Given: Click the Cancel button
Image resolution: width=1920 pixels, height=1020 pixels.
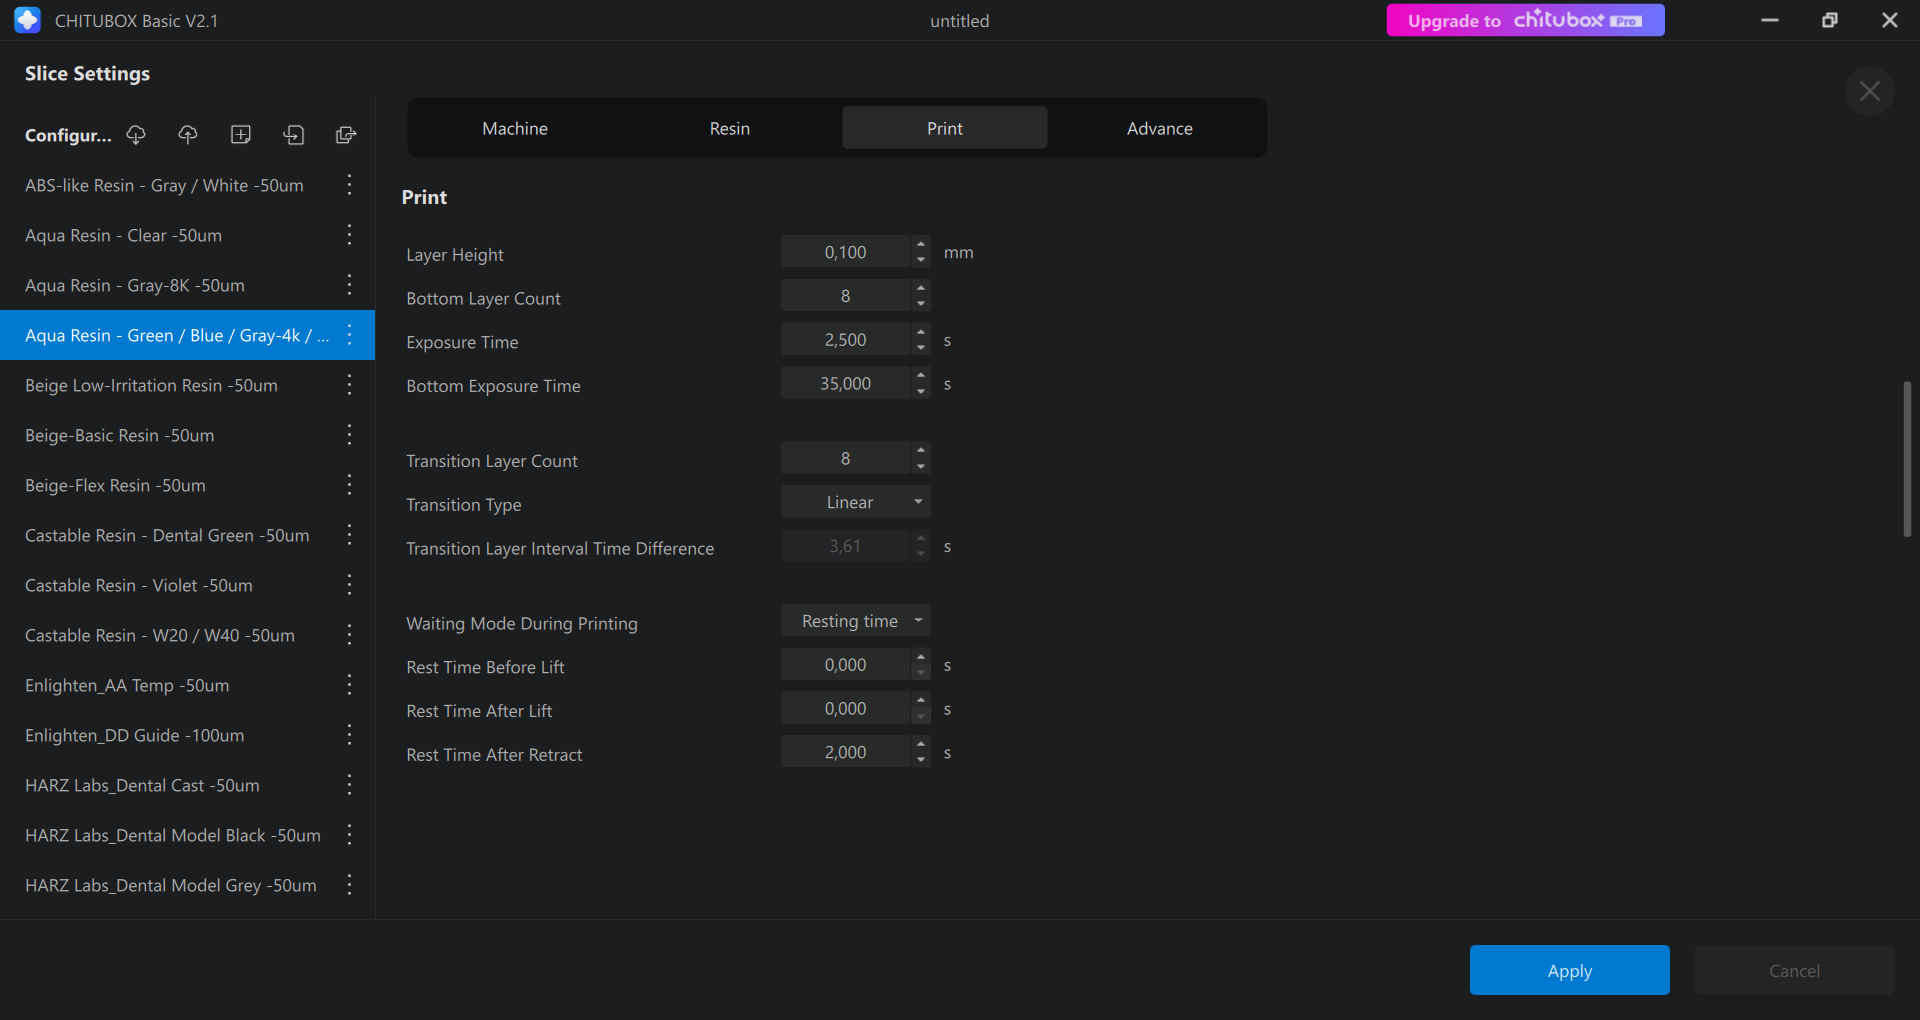Looking at the screenshot, I should (1794, 970).
